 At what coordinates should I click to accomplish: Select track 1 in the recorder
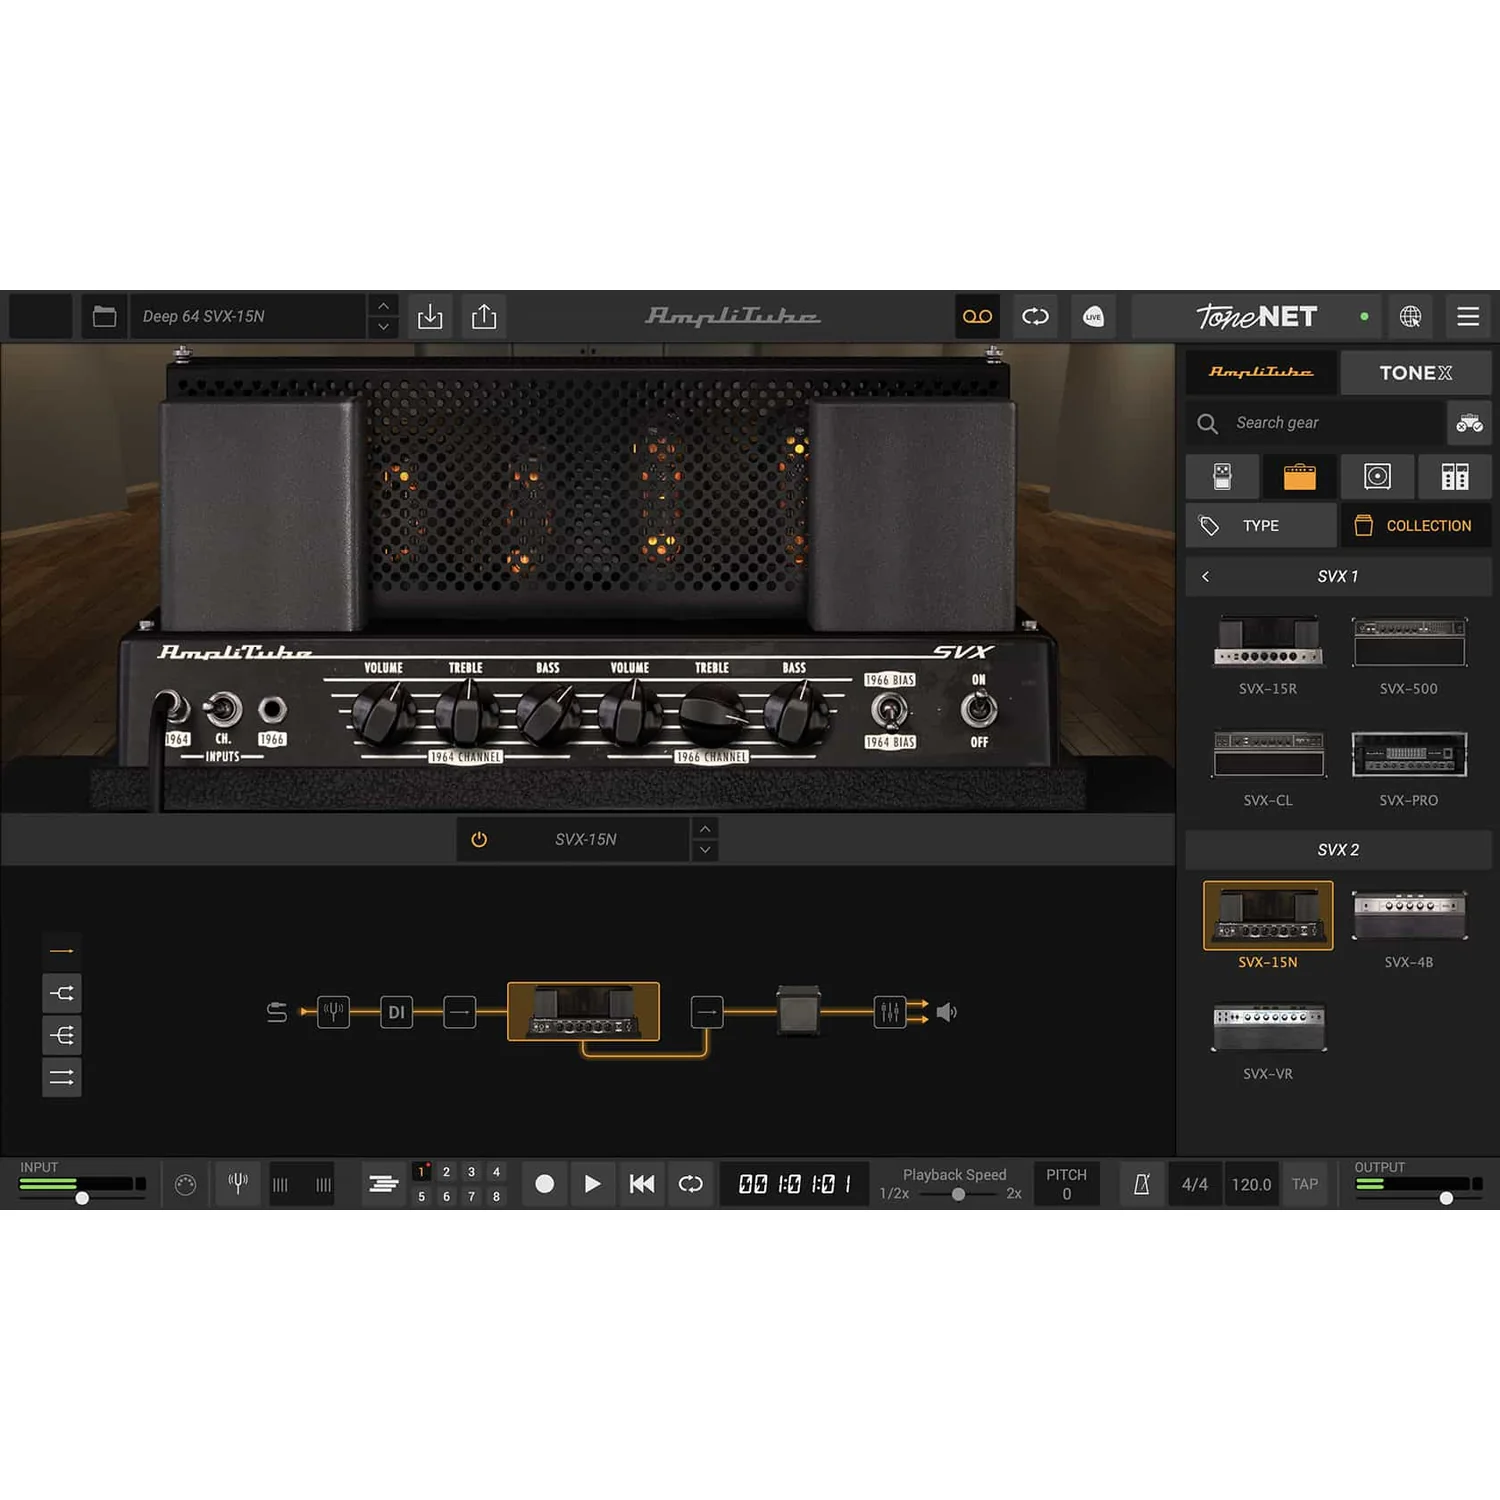pyautogui.click(x=422, y=1172)
